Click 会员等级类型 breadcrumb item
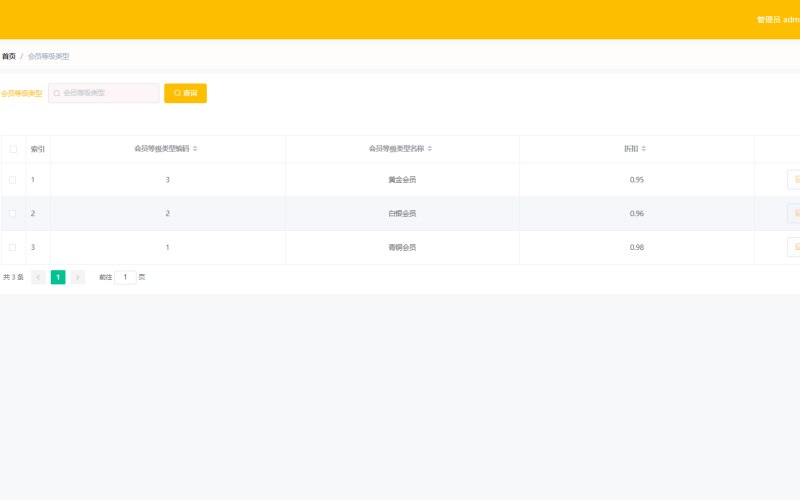Viewport: 800px width, 500px height. click(x=48, y=56)
